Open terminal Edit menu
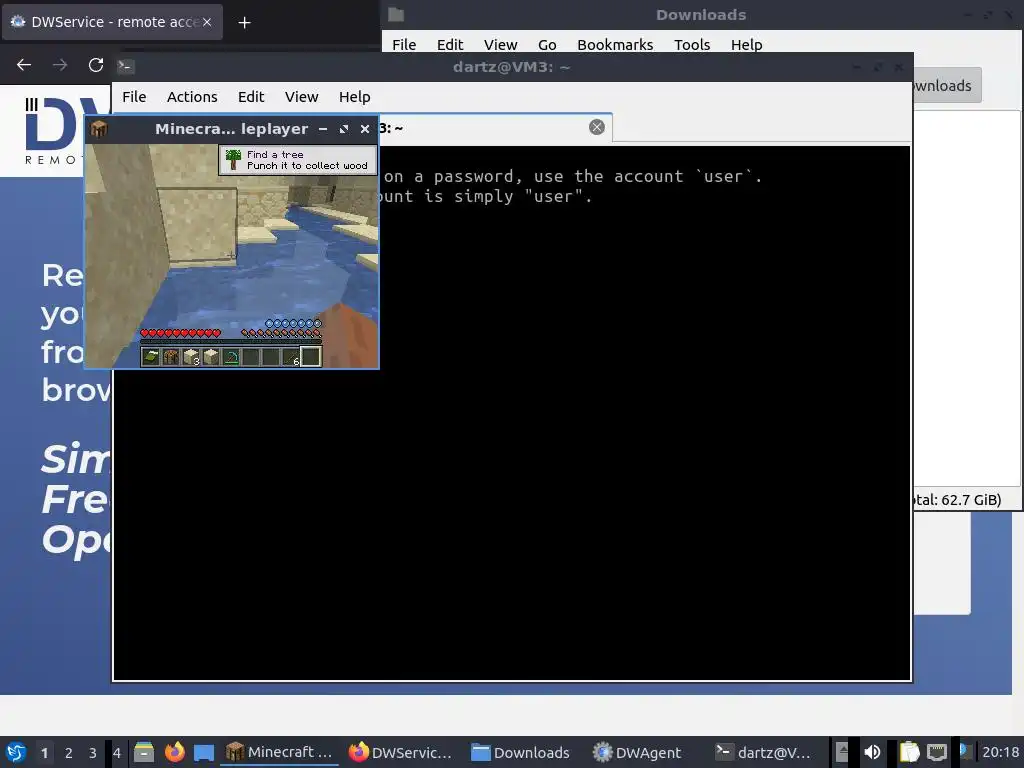1024x768 pixels. pos(251,97)
